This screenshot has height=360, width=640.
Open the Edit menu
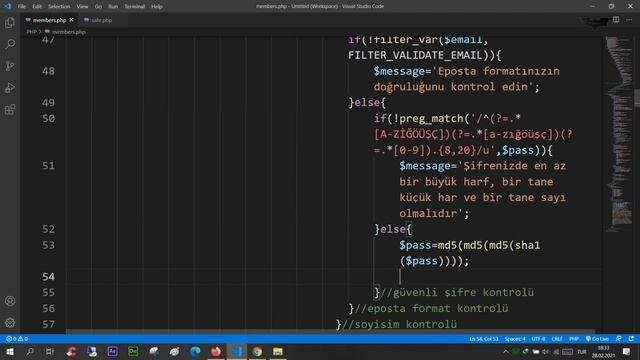(37, 7)
